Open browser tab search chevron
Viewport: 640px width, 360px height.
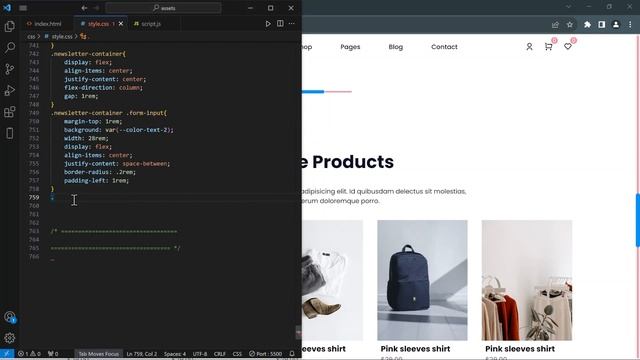(x=568, y=7)
